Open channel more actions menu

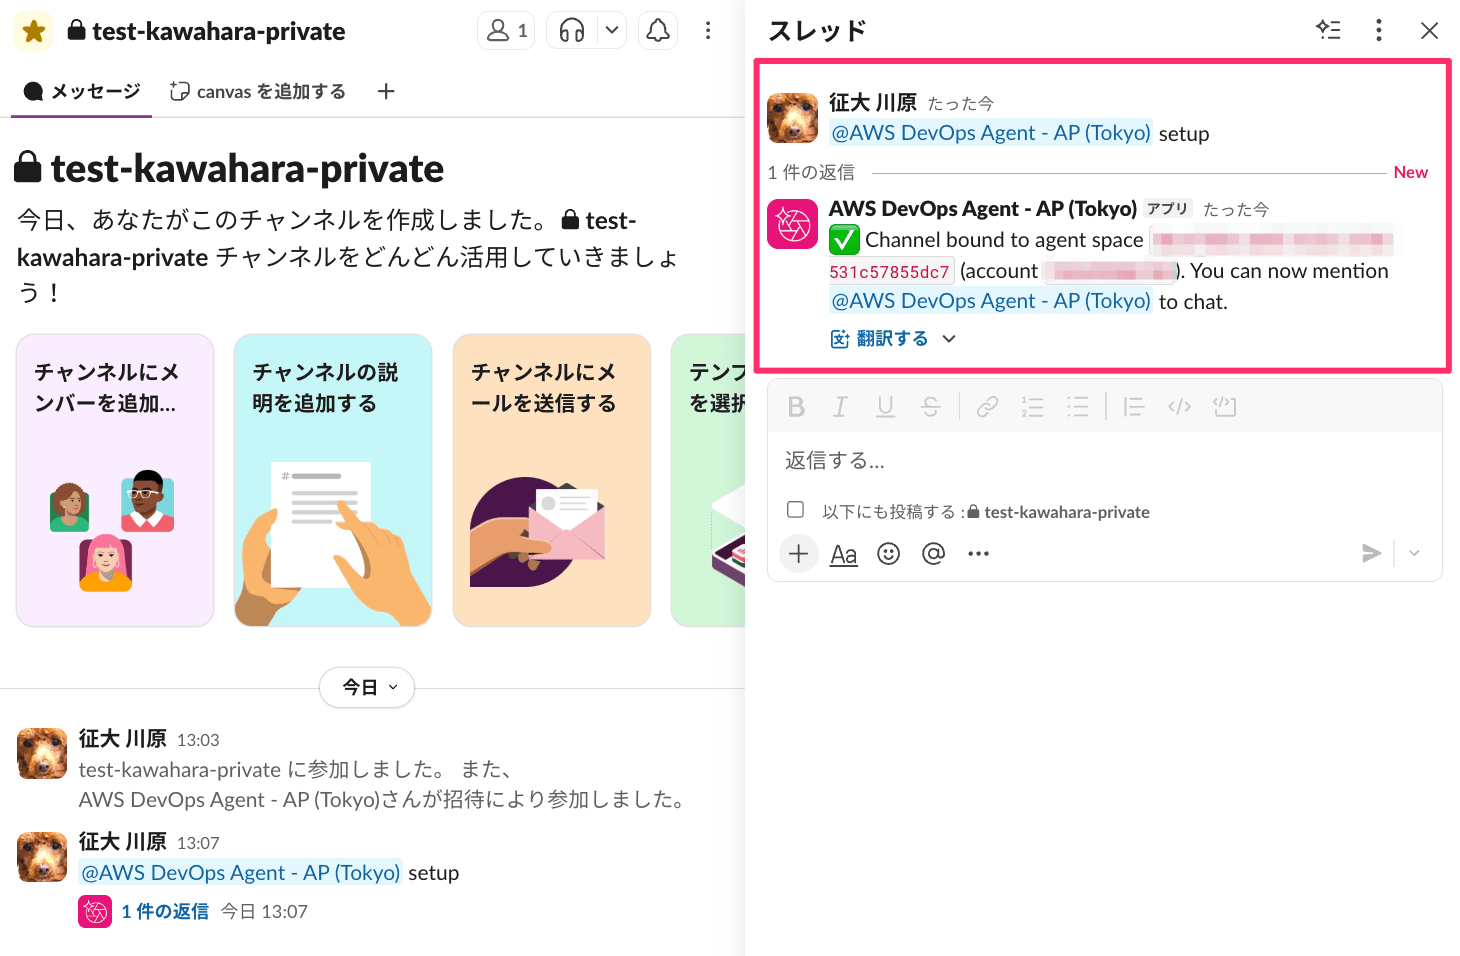708,31
